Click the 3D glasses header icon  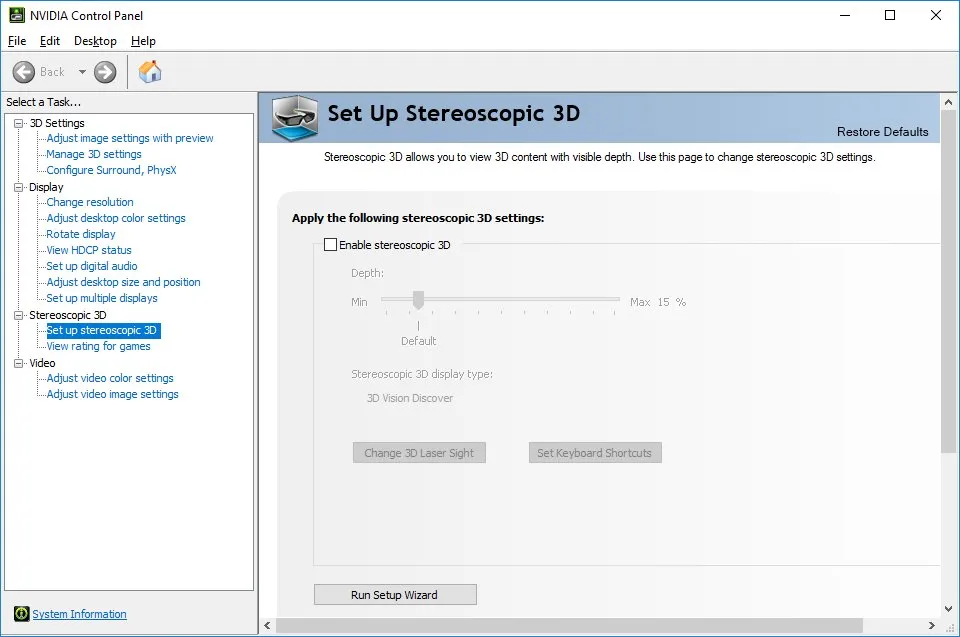[x=294, y=118]
